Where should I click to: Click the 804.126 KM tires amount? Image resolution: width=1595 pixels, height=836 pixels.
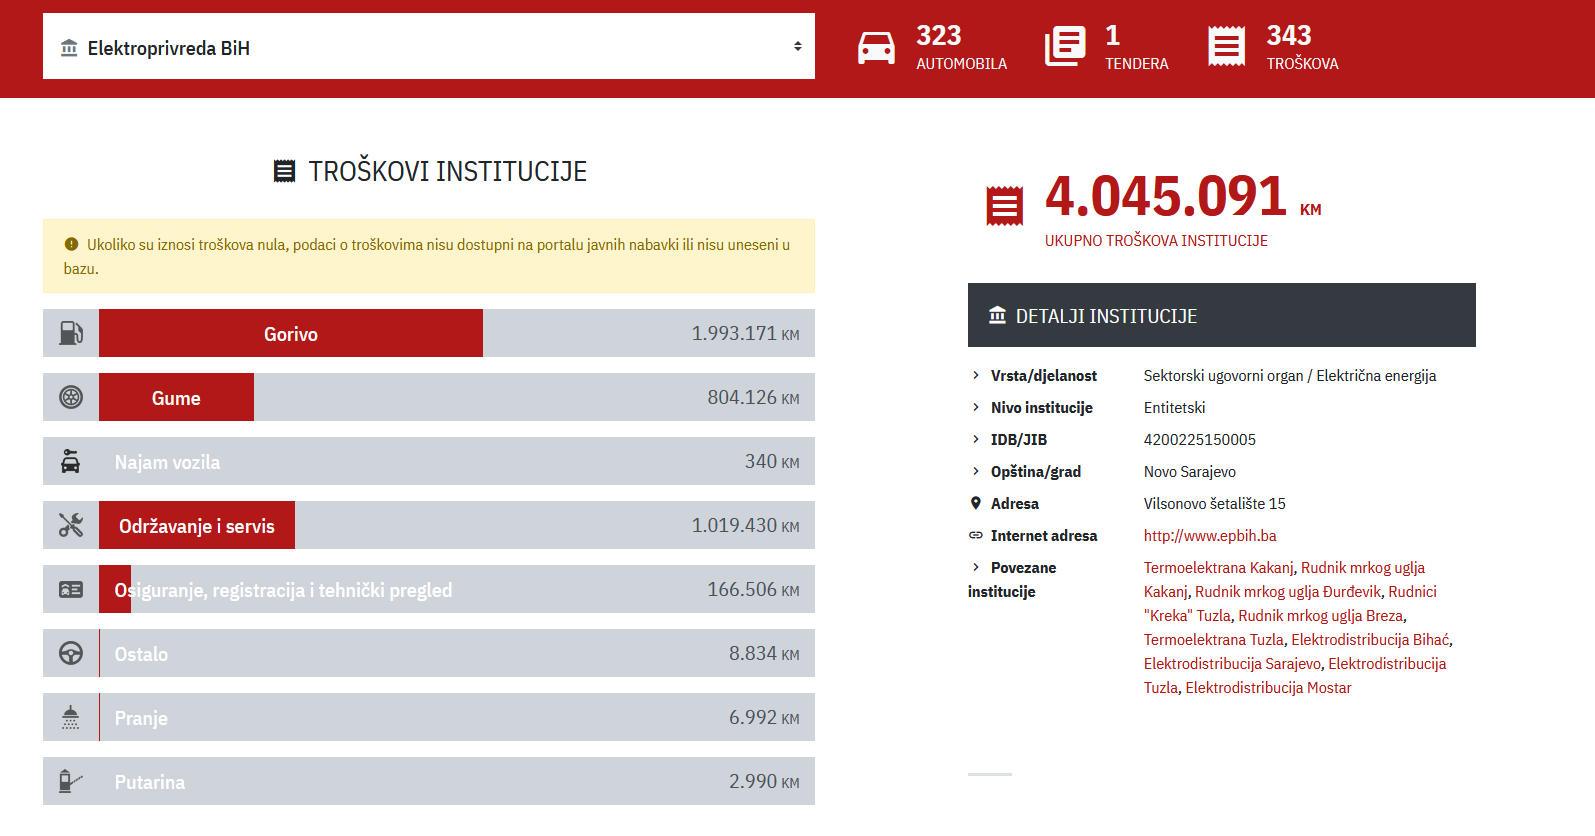(x=753, y=397)
